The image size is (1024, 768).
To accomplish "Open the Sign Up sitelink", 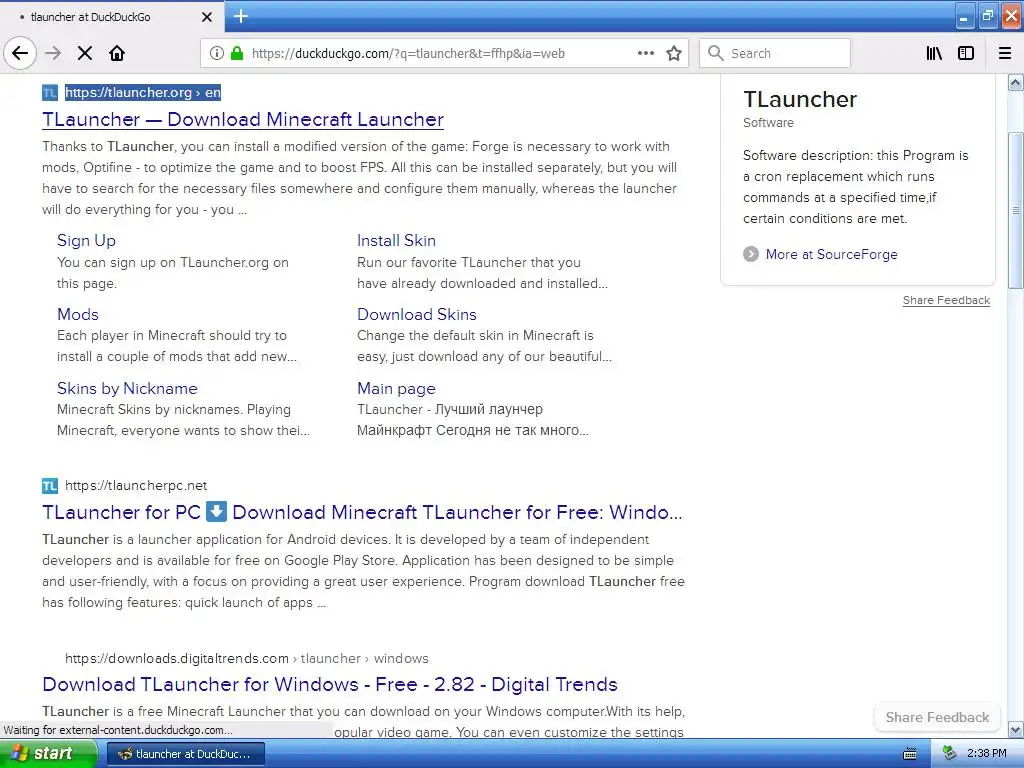I will (x=86, y=240).
